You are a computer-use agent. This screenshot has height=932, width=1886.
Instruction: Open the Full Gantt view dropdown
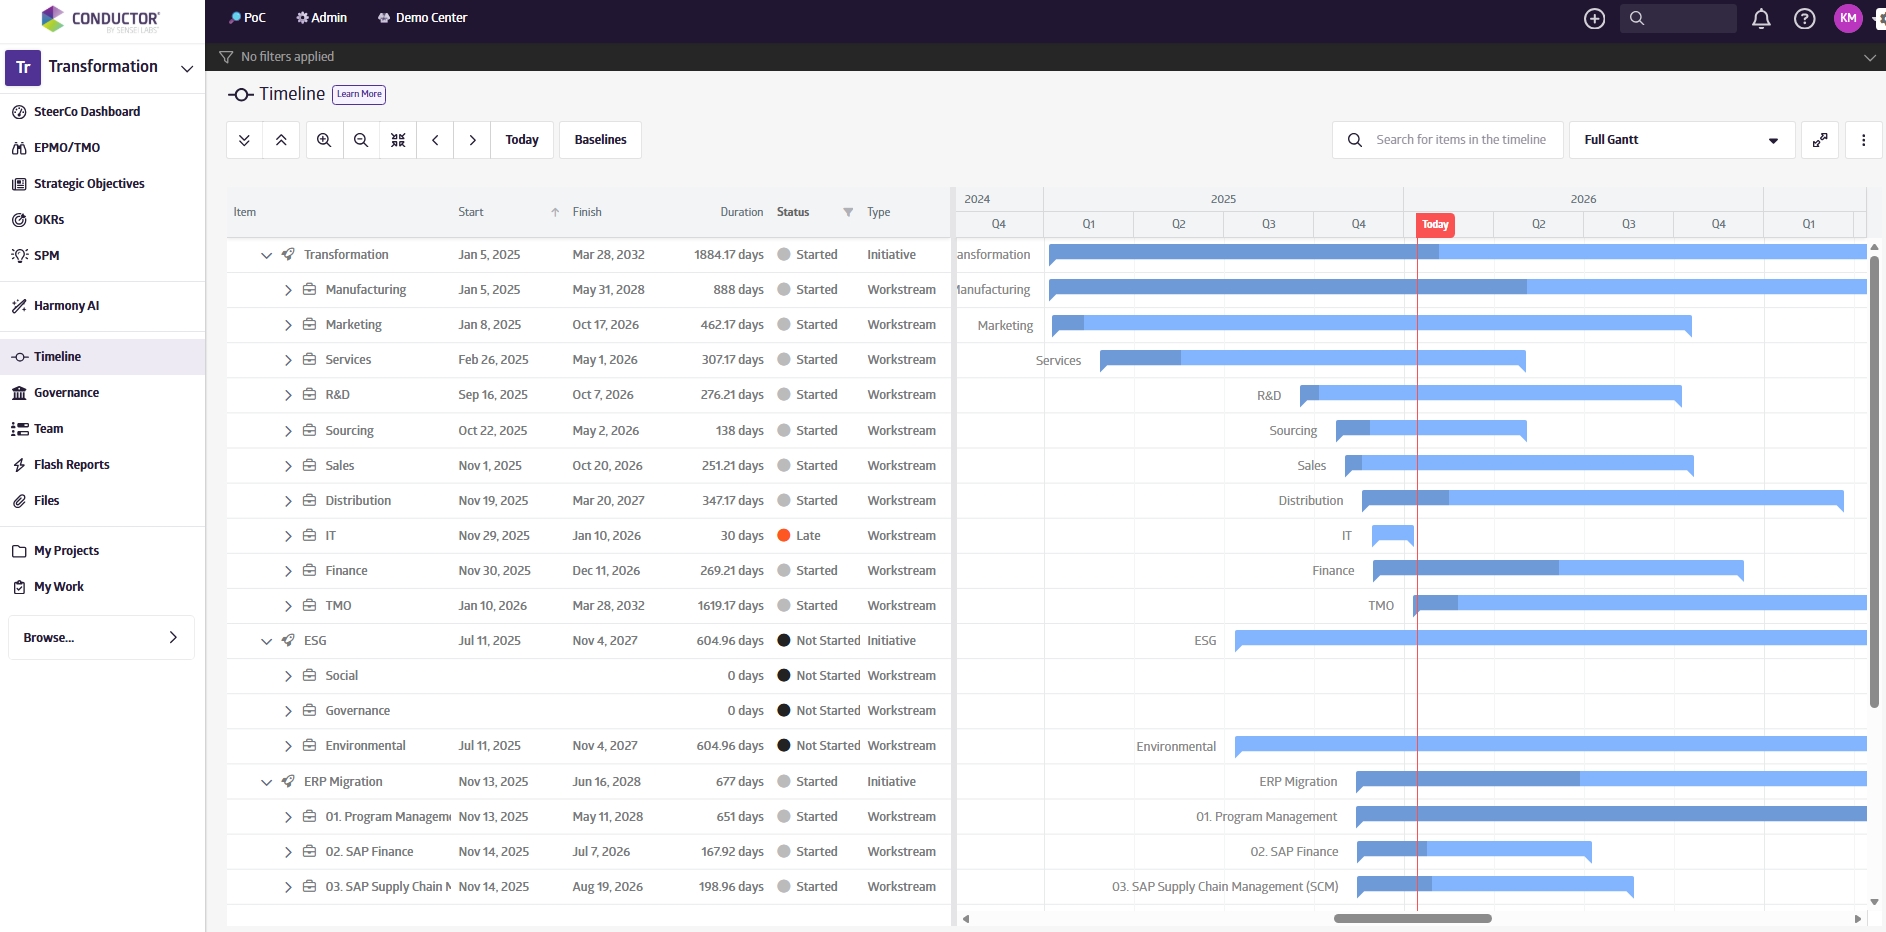tap(1682, 140)
